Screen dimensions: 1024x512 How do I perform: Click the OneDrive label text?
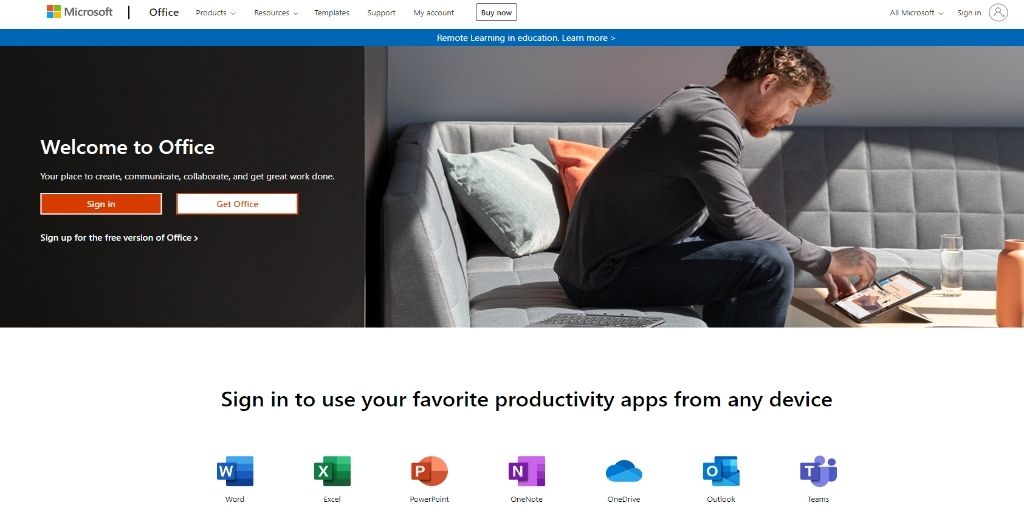[x=624, y=500]
